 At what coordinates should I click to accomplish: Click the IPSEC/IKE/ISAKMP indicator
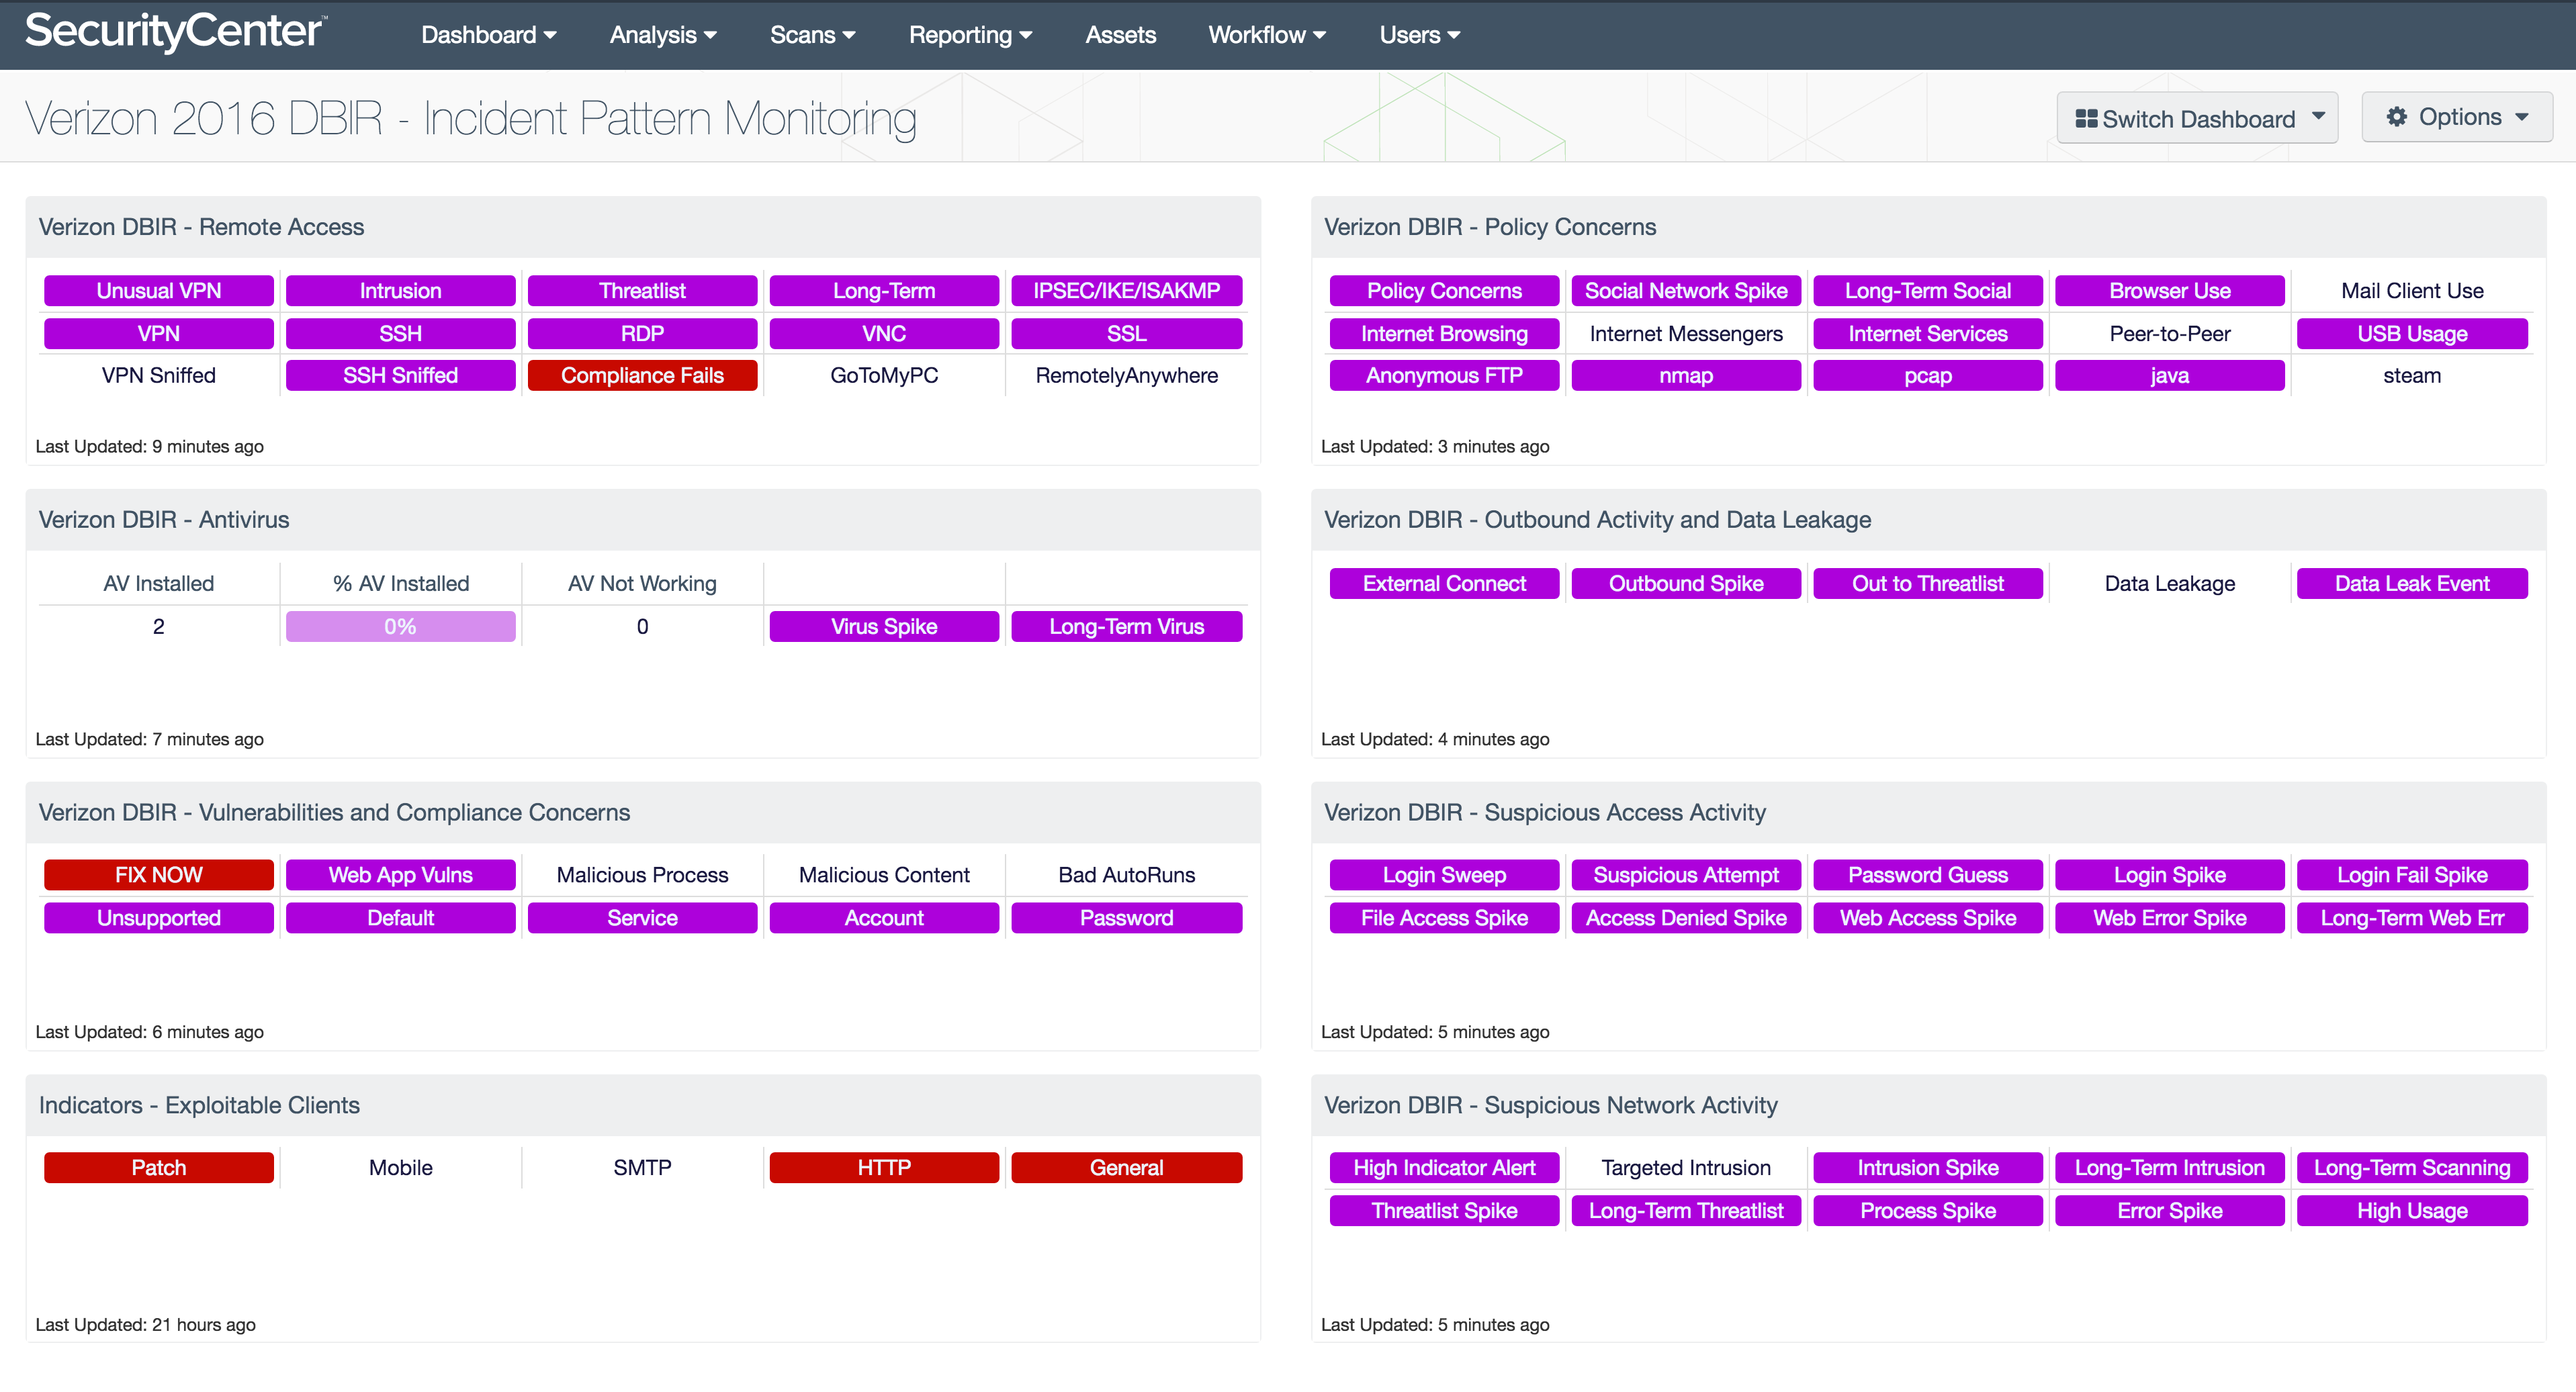click(1127, 291)
